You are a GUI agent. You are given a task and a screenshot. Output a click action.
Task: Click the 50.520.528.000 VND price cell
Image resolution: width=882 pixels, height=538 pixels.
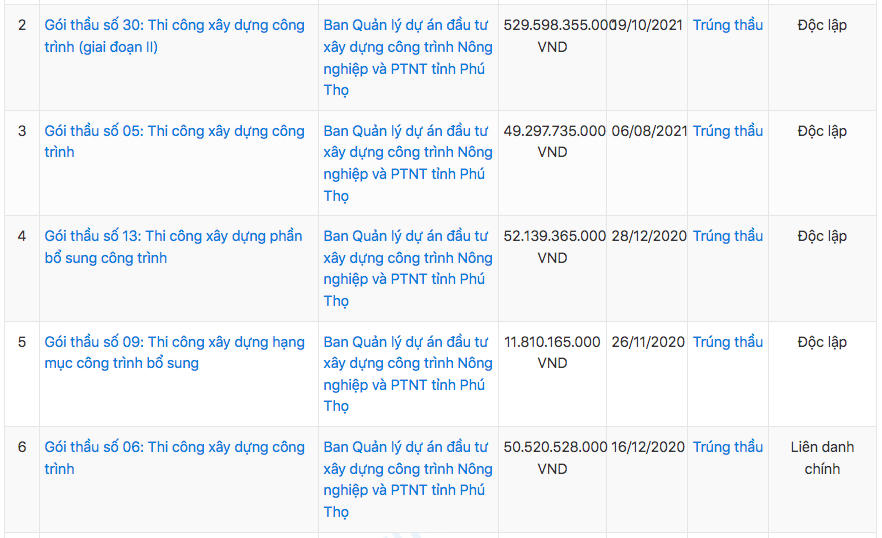552,458
